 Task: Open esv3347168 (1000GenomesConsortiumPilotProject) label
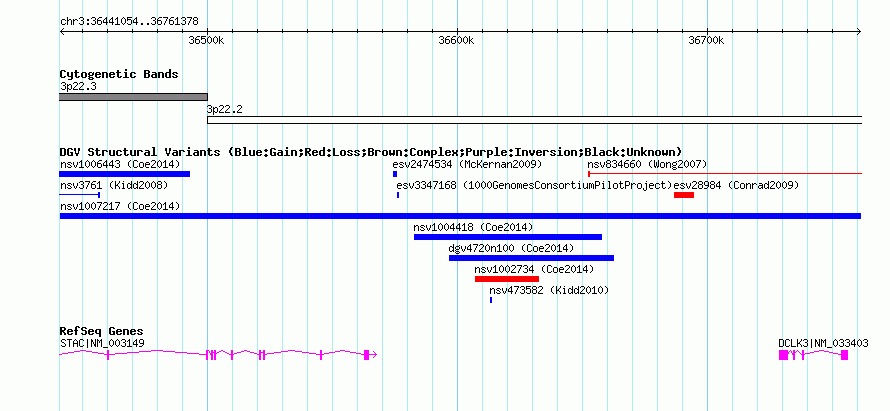[x=534, y=185]
